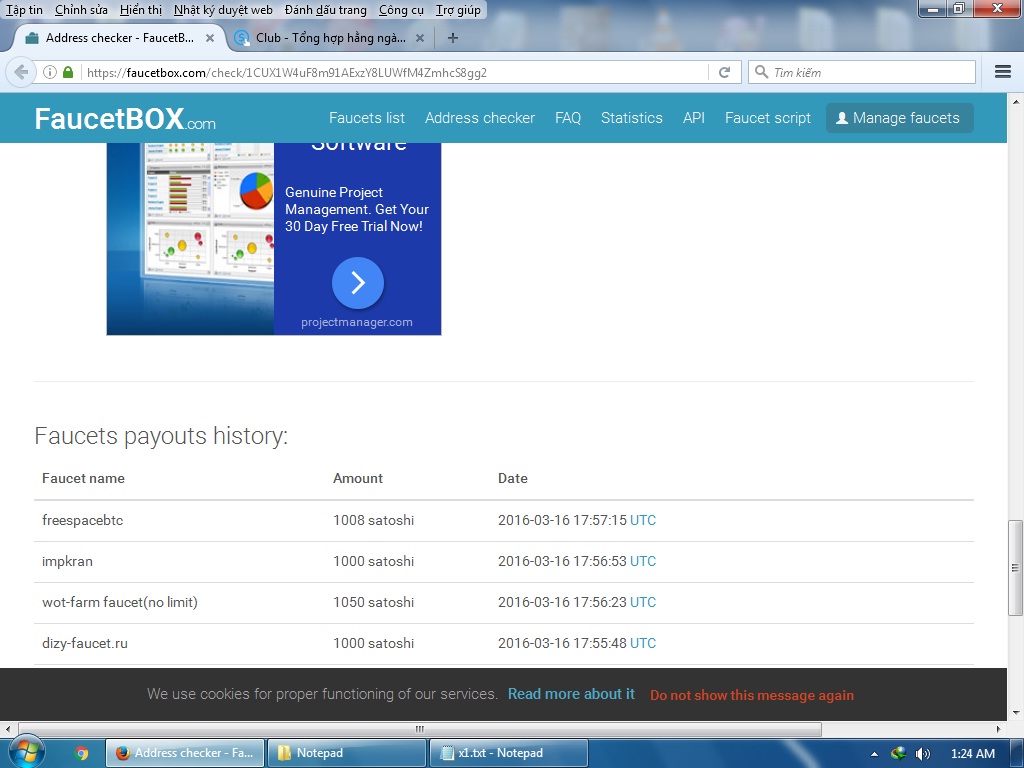Open the Hiển thị menu
This screenshot has height=768, width=1024.
click(141, 10)
